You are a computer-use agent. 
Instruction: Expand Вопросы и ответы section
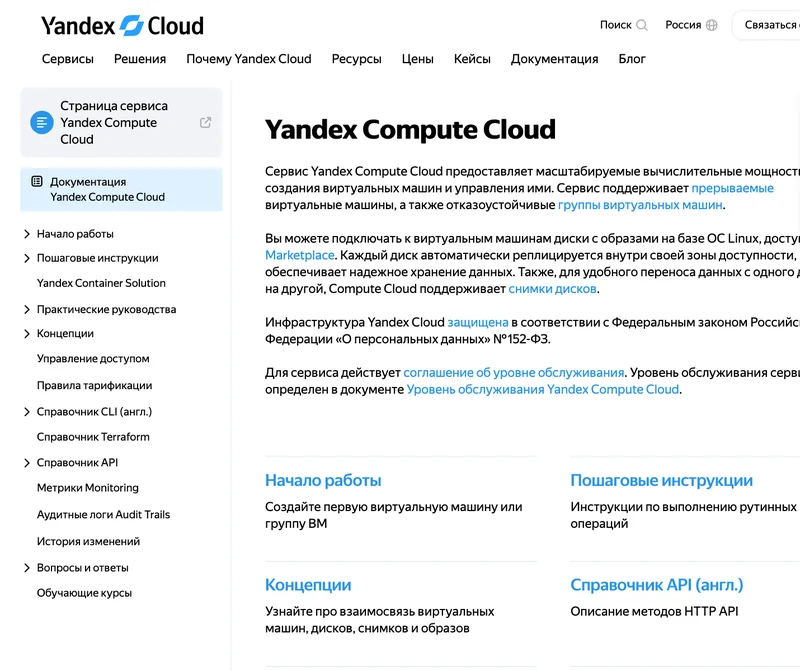click(x=27, y=568)
